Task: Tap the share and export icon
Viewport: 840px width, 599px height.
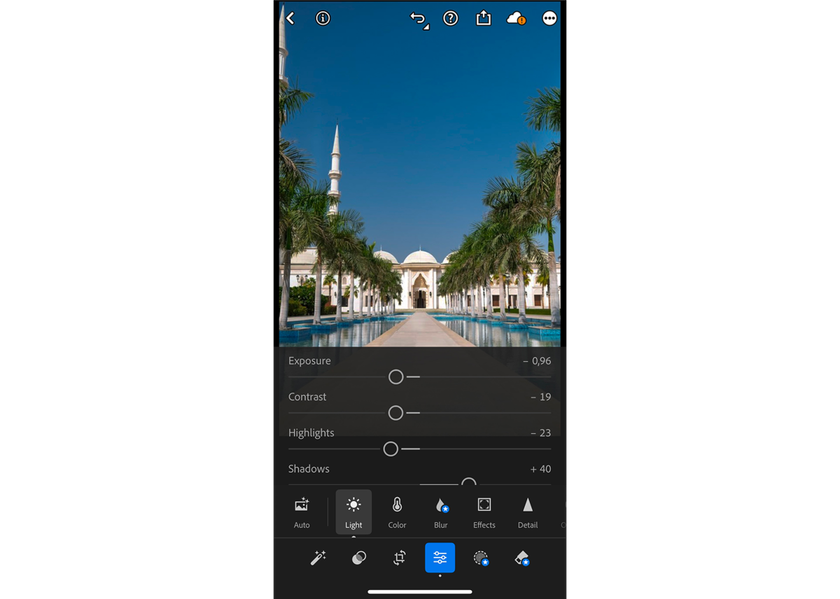Action: point(483,18)
